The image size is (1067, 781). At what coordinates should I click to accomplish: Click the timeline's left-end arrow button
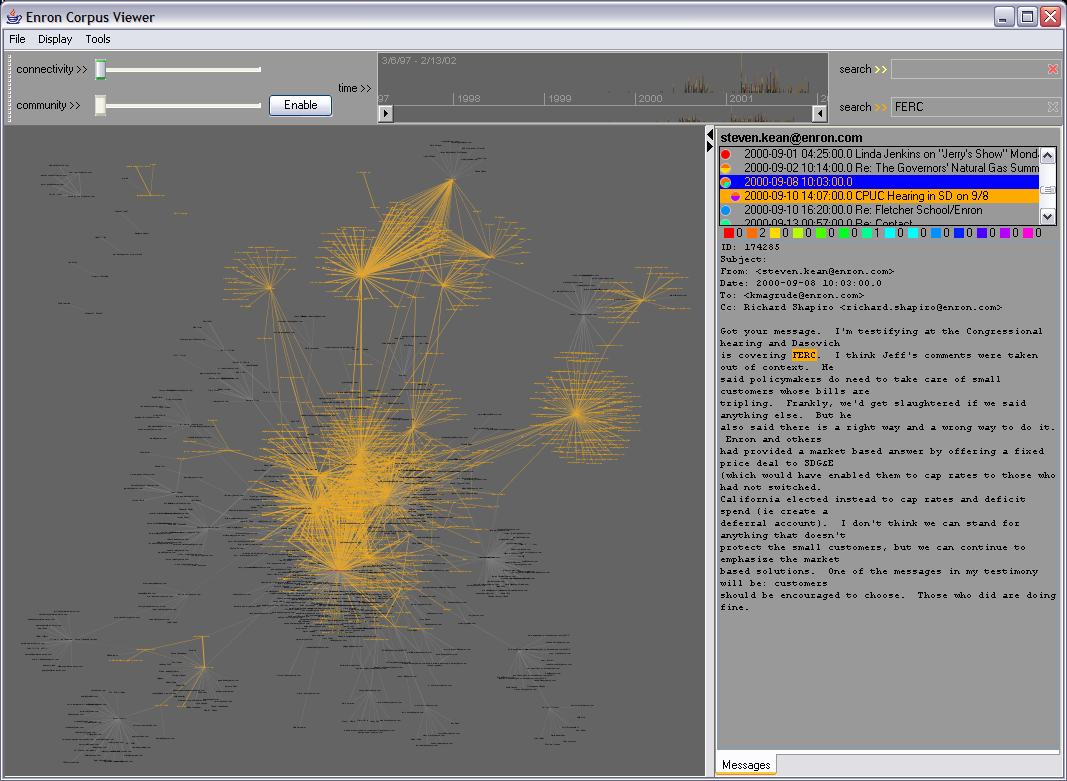(386, 114)
